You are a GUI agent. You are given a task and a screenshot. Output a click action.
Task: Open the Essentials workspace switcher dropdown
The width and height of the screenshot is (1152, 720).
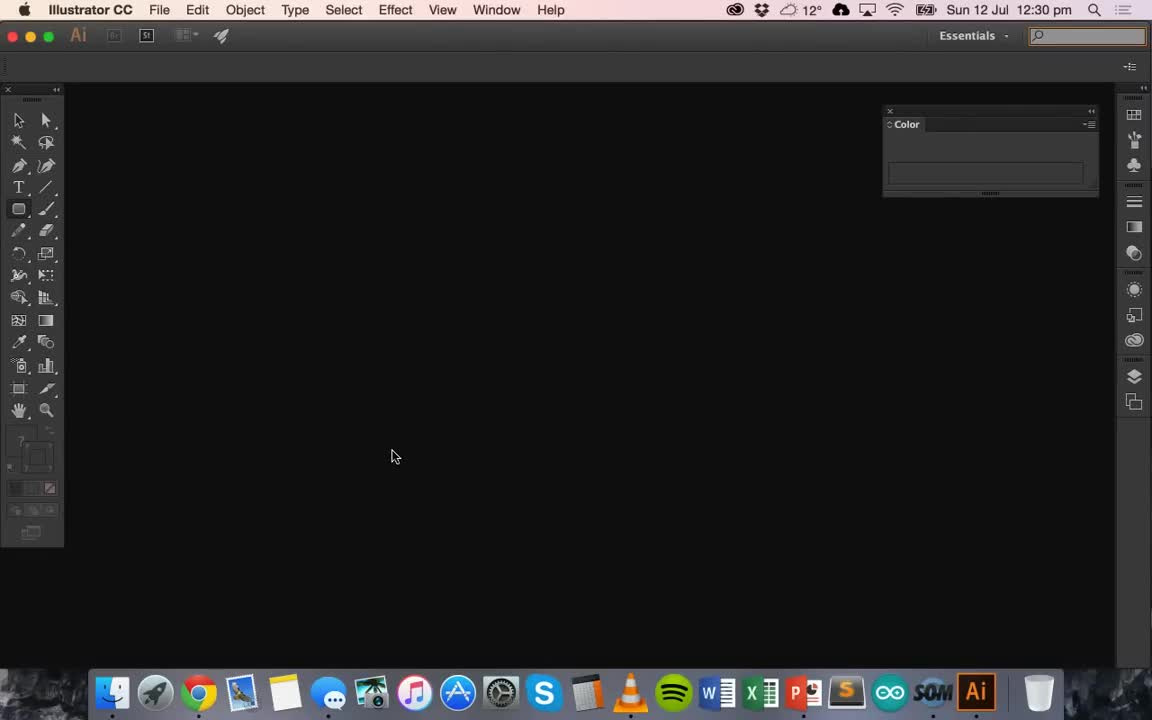[974, 35]
